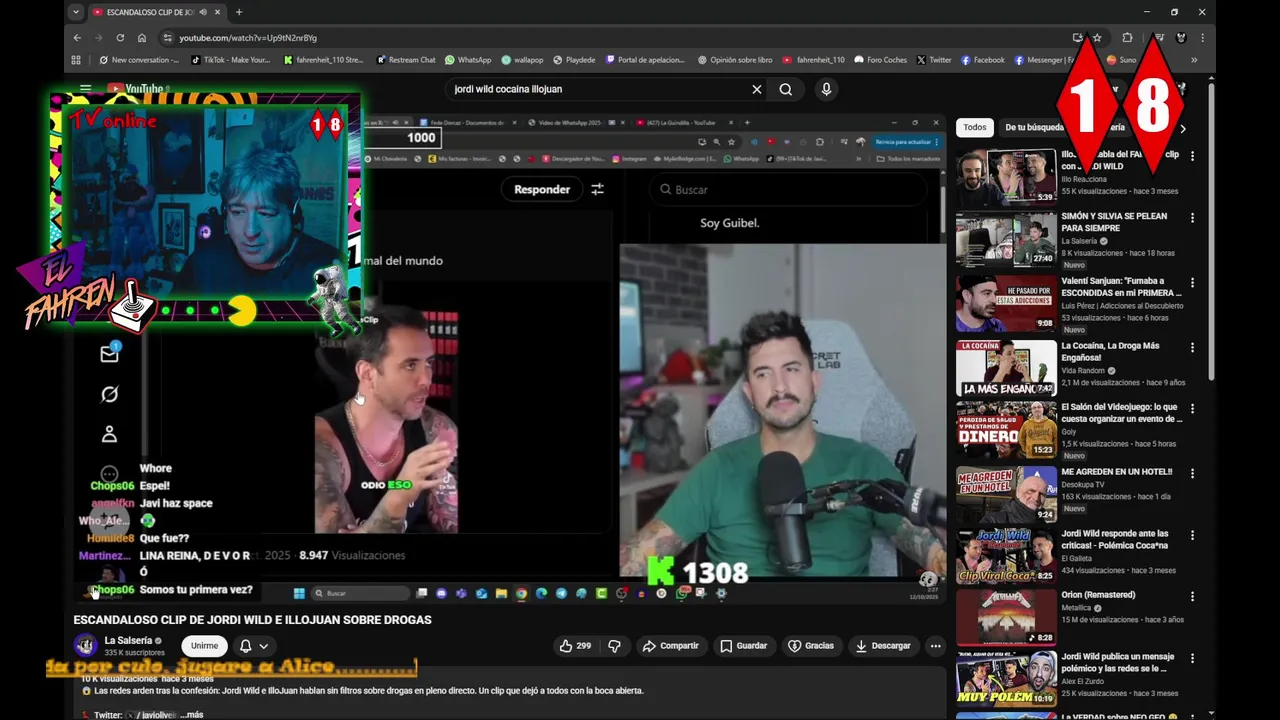Click the page vertical scrollbar
1280x720 pixels.
1211,230
